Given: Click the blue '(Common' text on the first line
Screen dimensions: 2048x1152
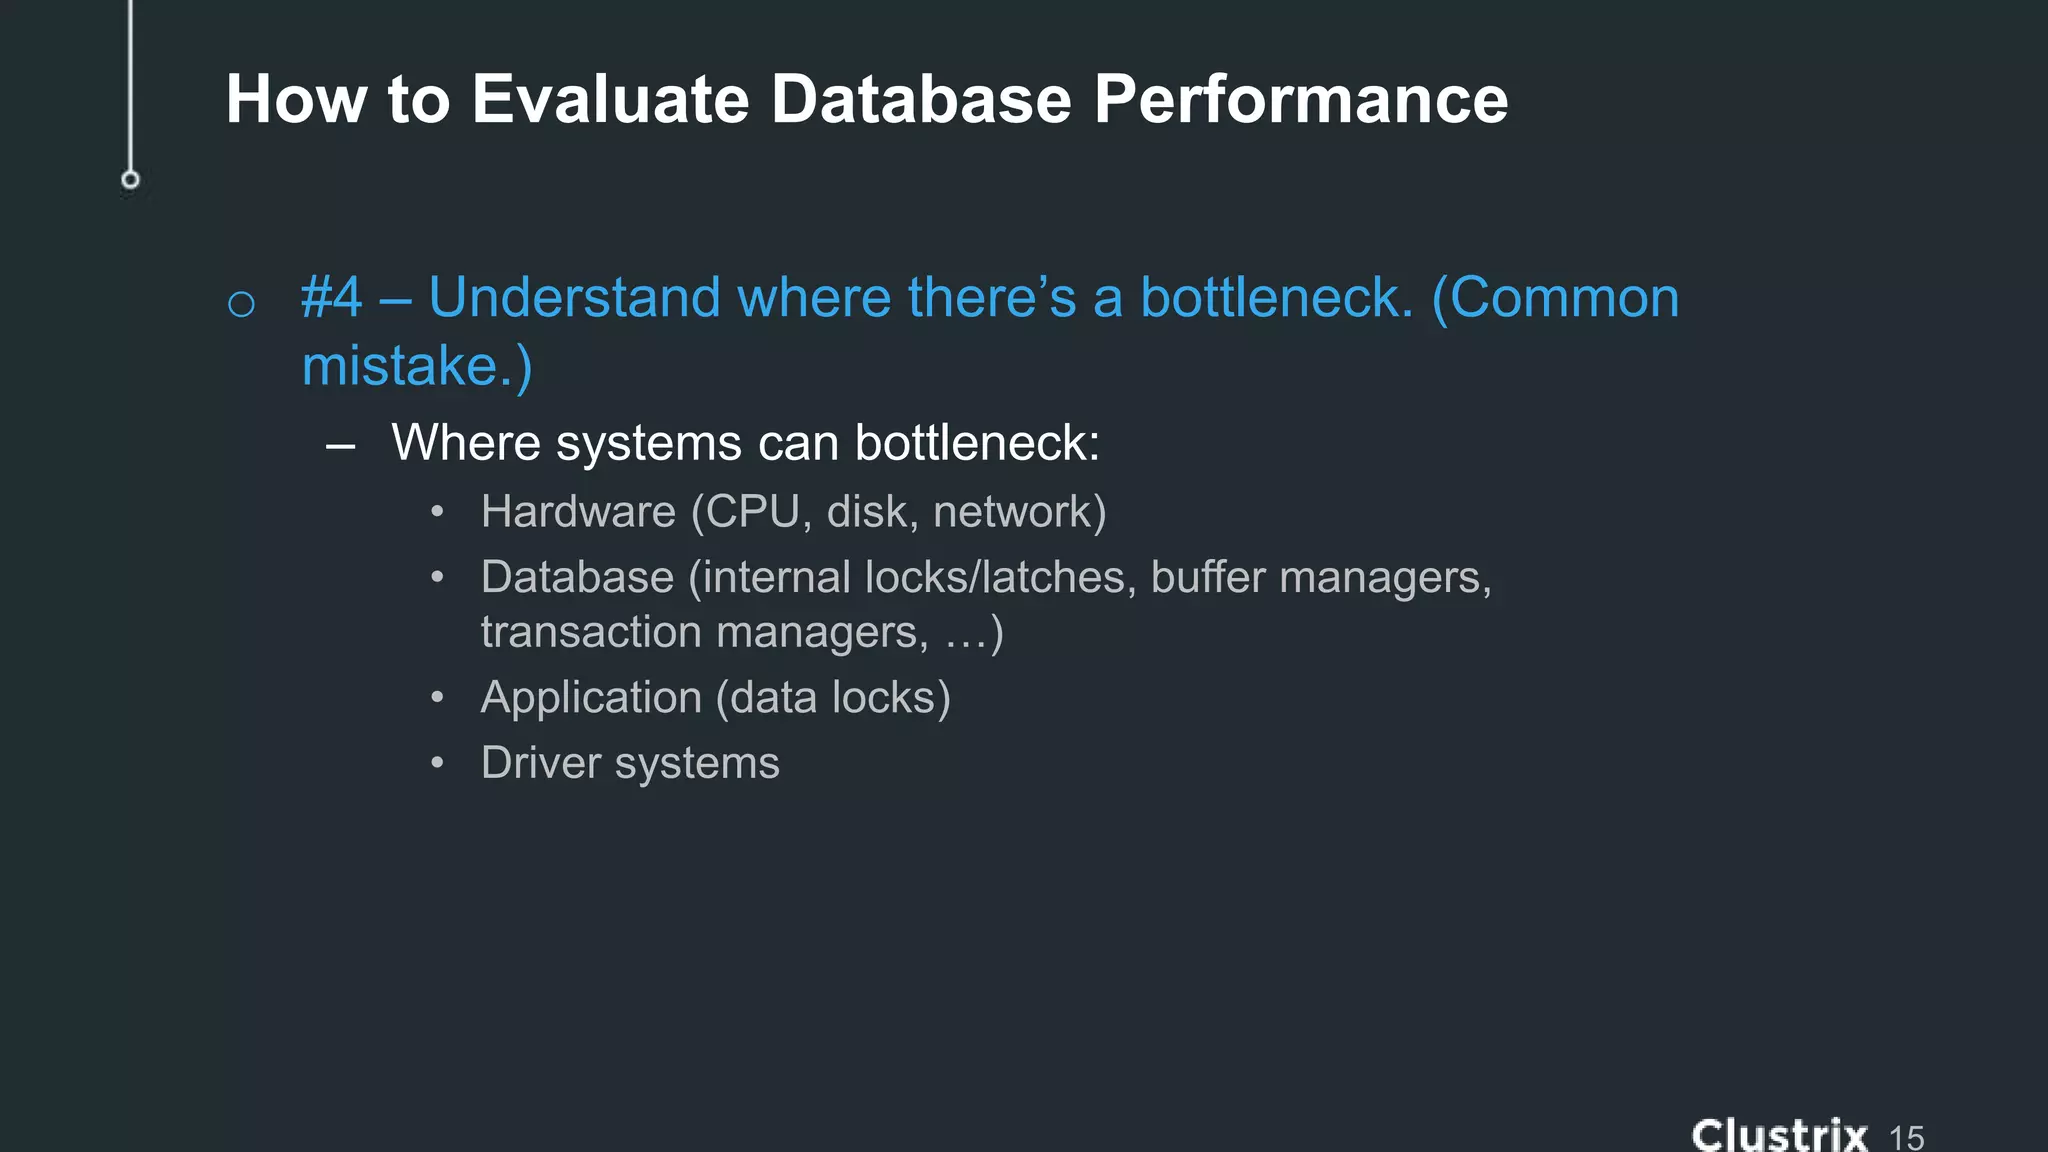Looking at the screenshot, I should (x=1556, y=298).
